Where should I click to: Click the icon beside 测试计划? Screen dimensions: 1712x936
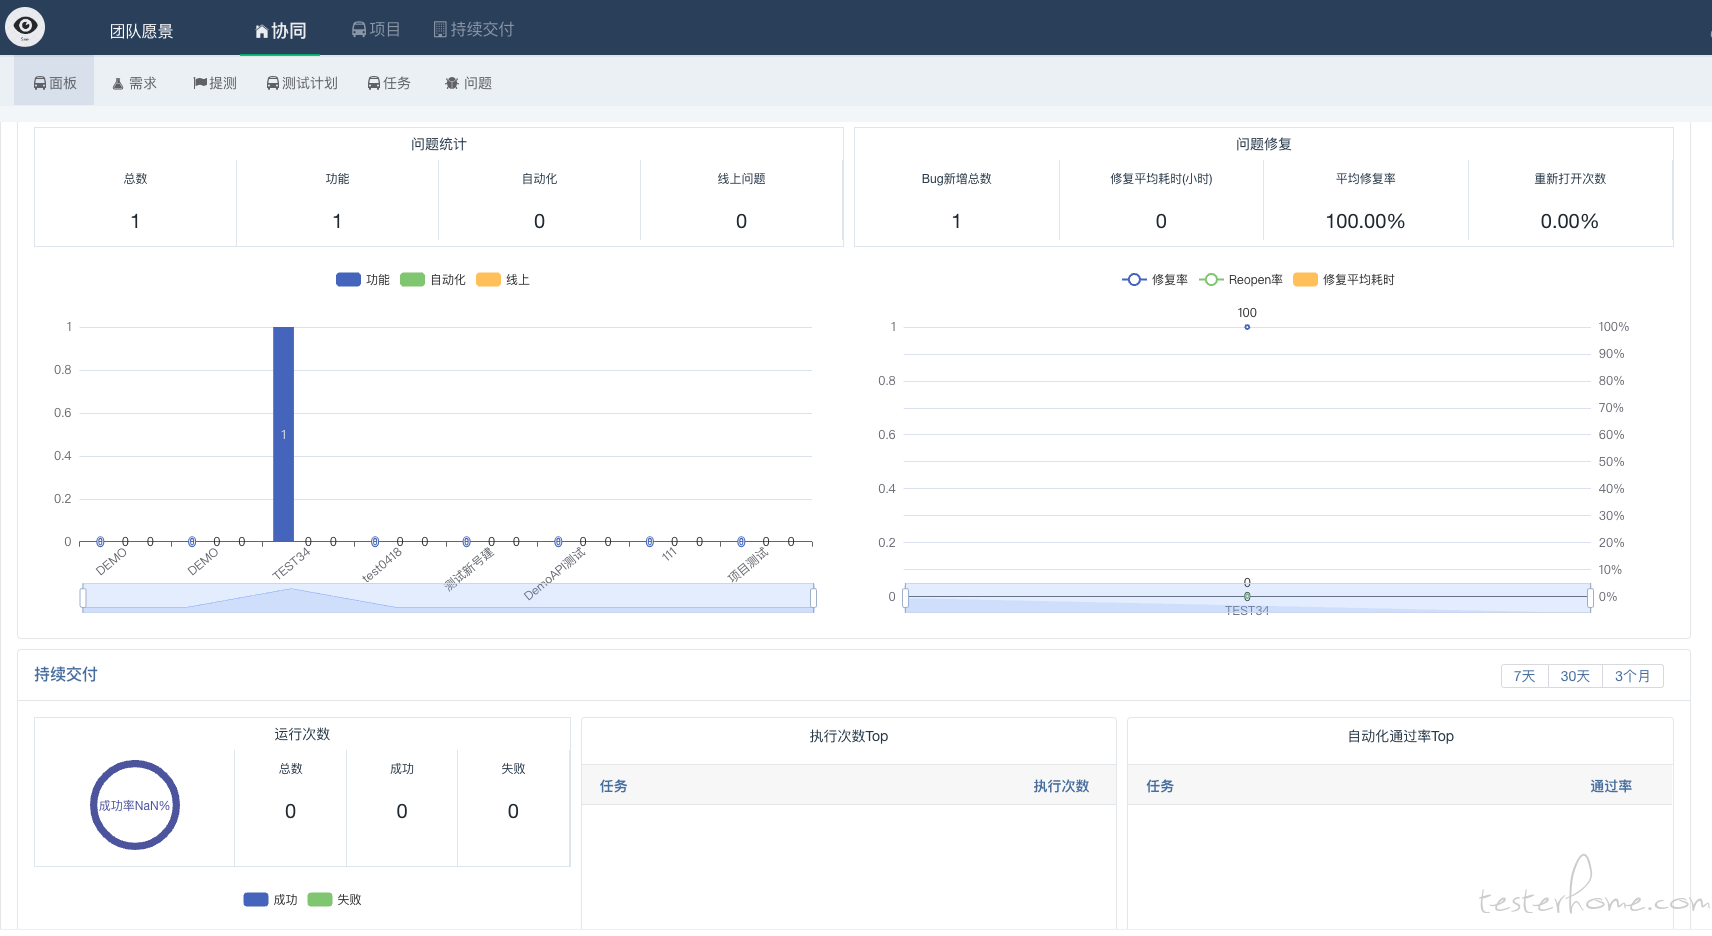coord(273,83)
